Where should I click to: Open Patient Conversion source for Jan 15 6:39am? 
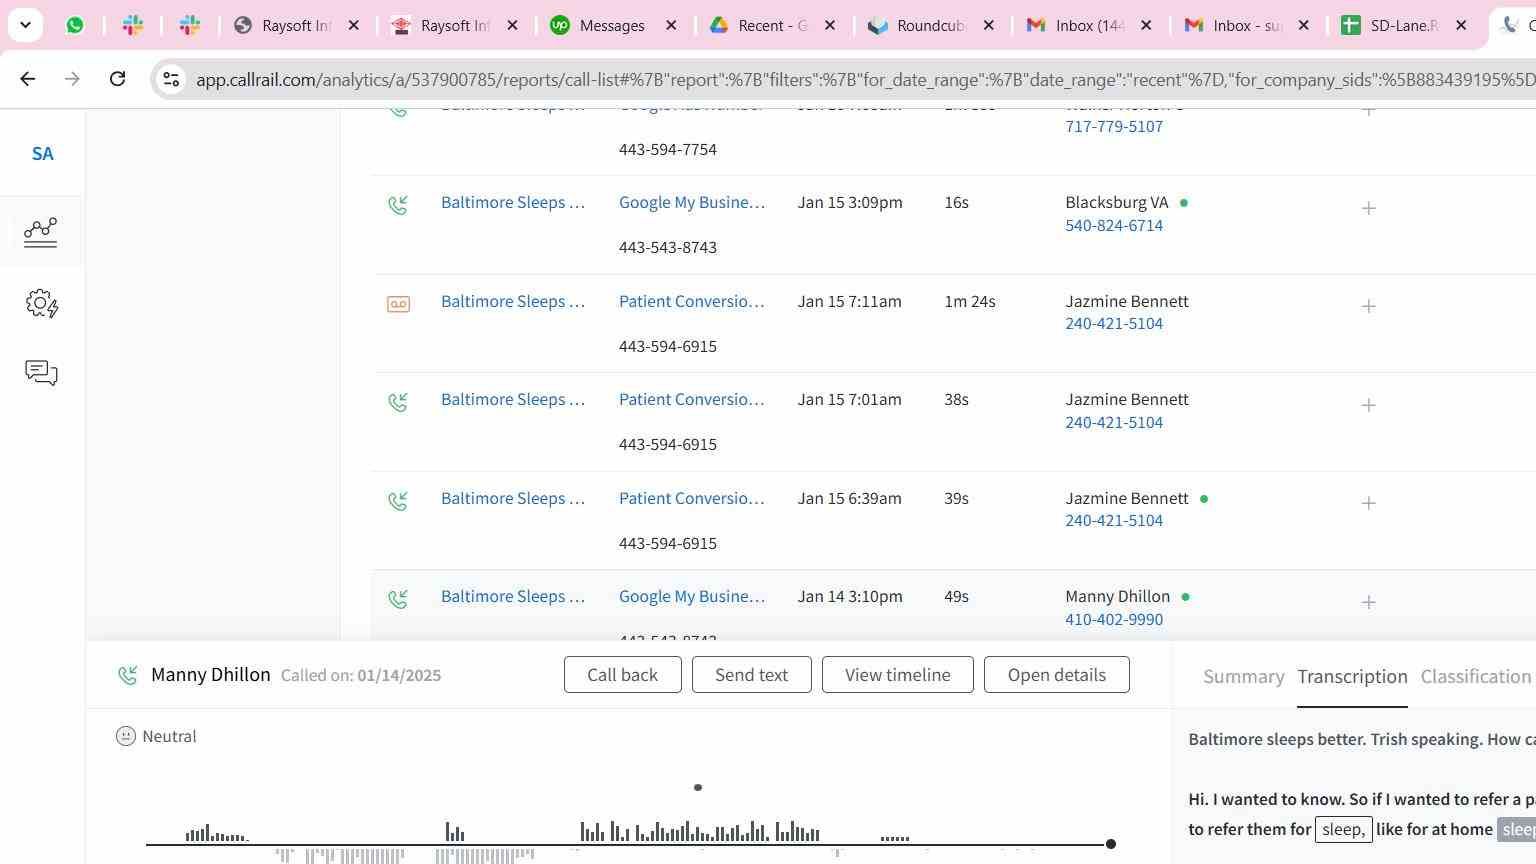coord(692,498)
